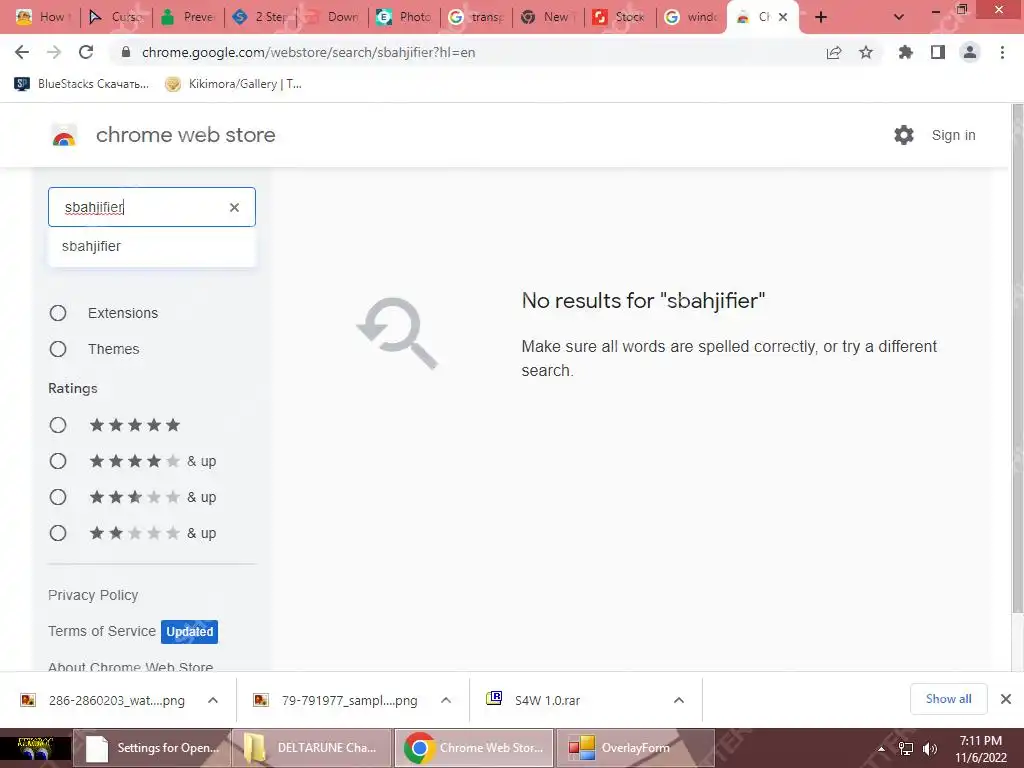Click the chrome web store title
The image size is (1024, 768).
(x=185, y=135)
